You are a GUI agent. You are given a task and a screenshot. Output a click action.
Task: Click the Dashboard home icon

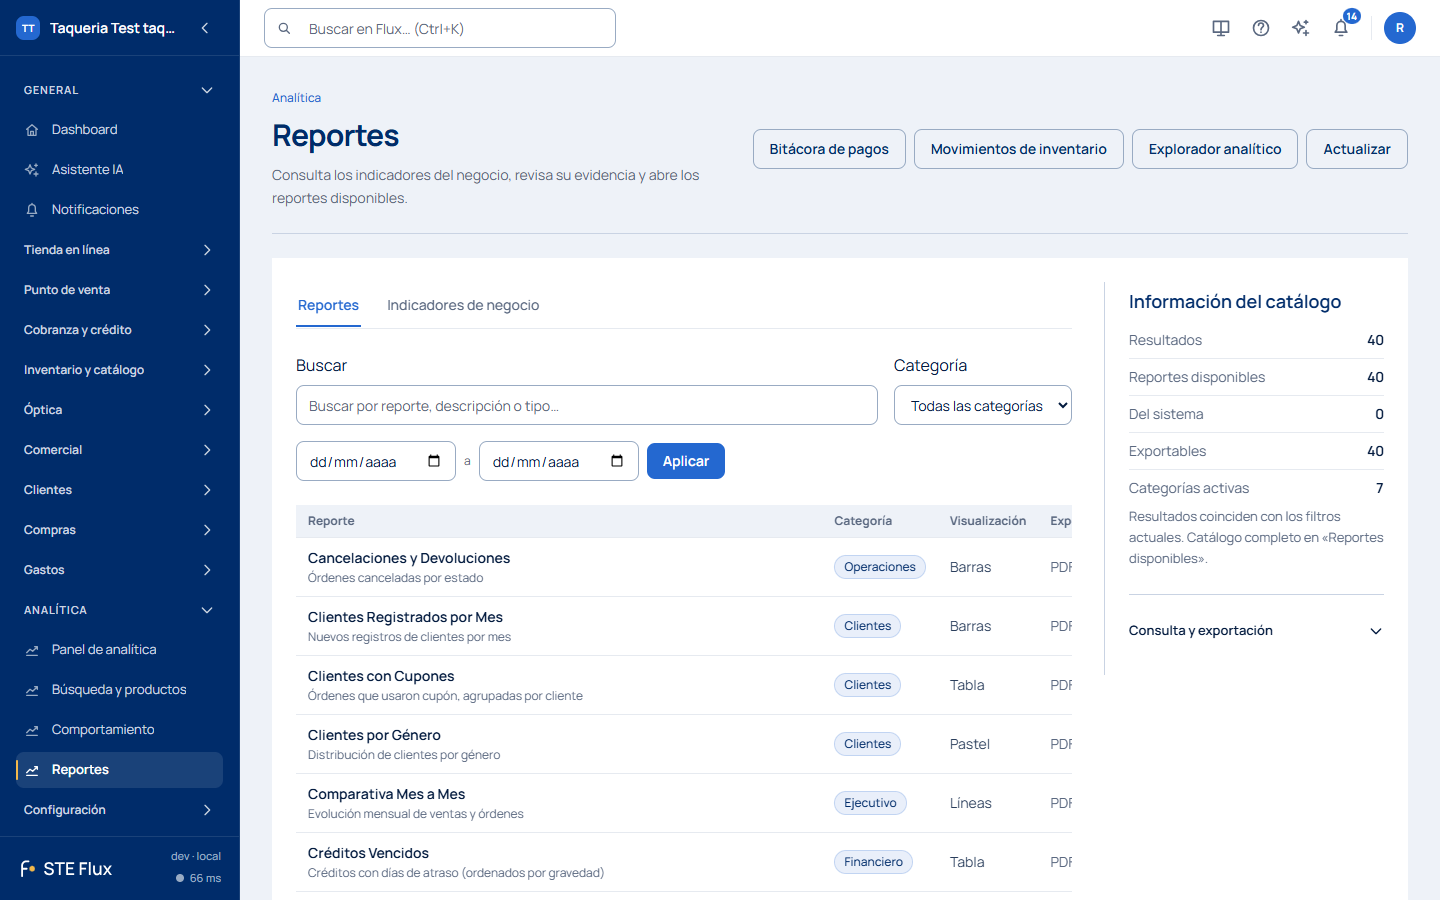click(32, 130)
